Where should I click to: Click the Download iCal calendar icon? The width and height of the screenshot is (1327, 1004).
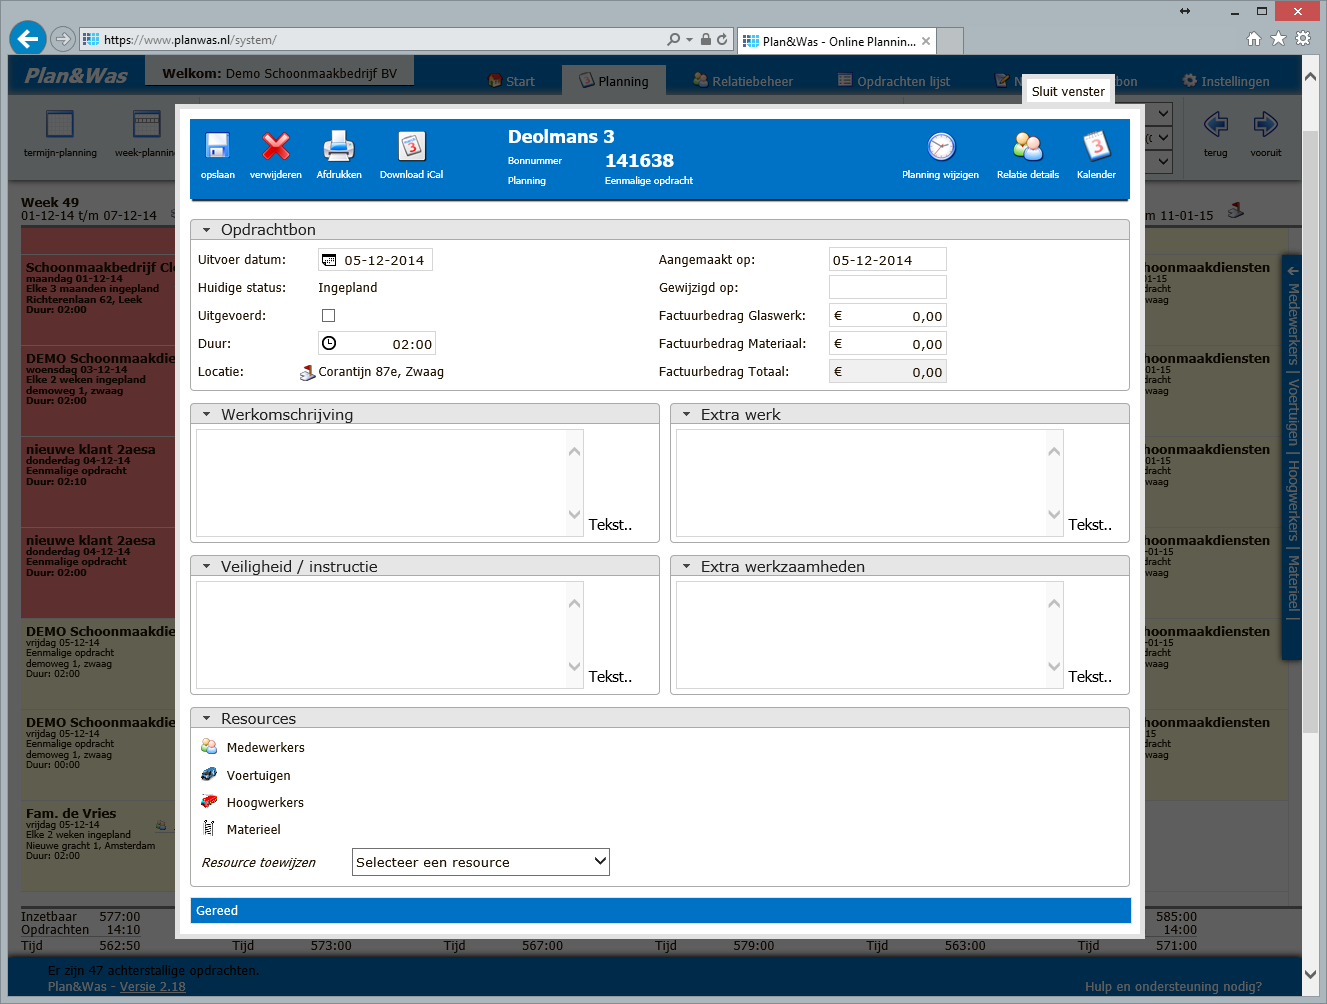coord(411,146)
